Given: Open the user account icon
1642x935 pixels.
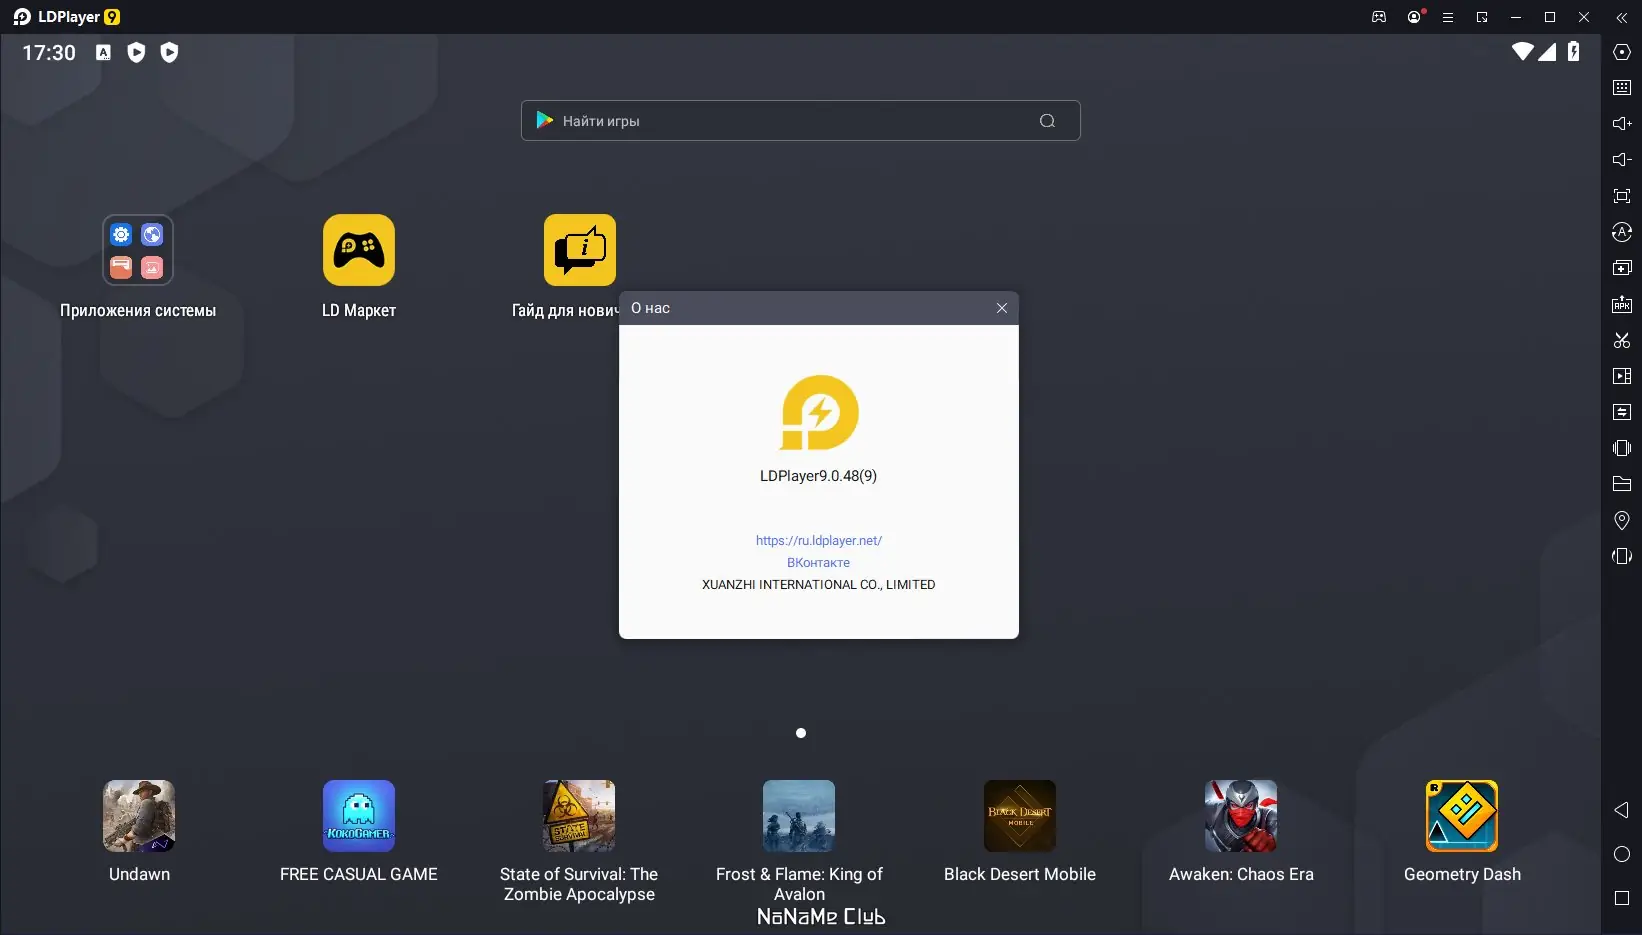Looking at the screenshot, I should click(1414, 17).
